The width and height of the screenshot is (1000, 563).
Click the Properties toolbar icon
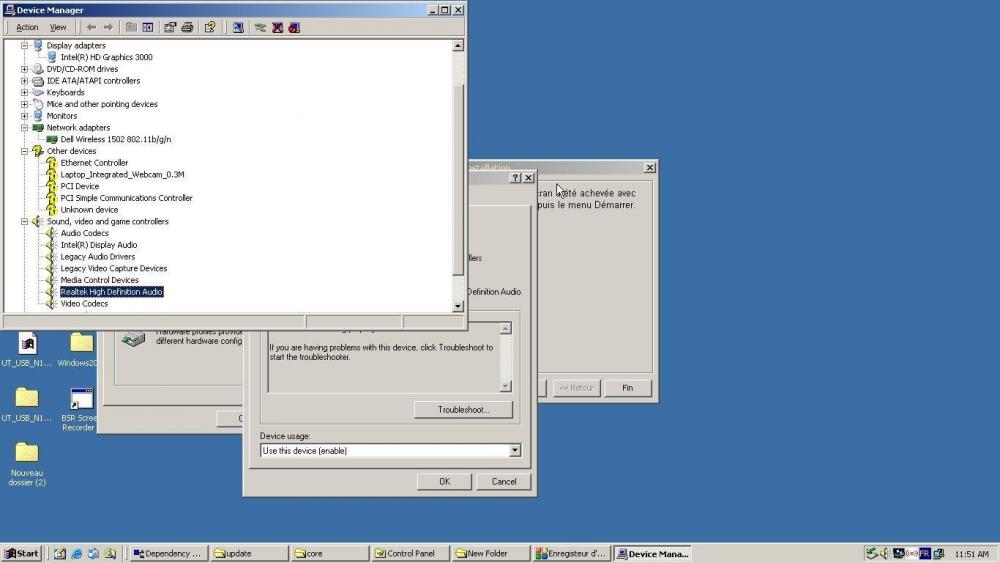tap(170, 27)
